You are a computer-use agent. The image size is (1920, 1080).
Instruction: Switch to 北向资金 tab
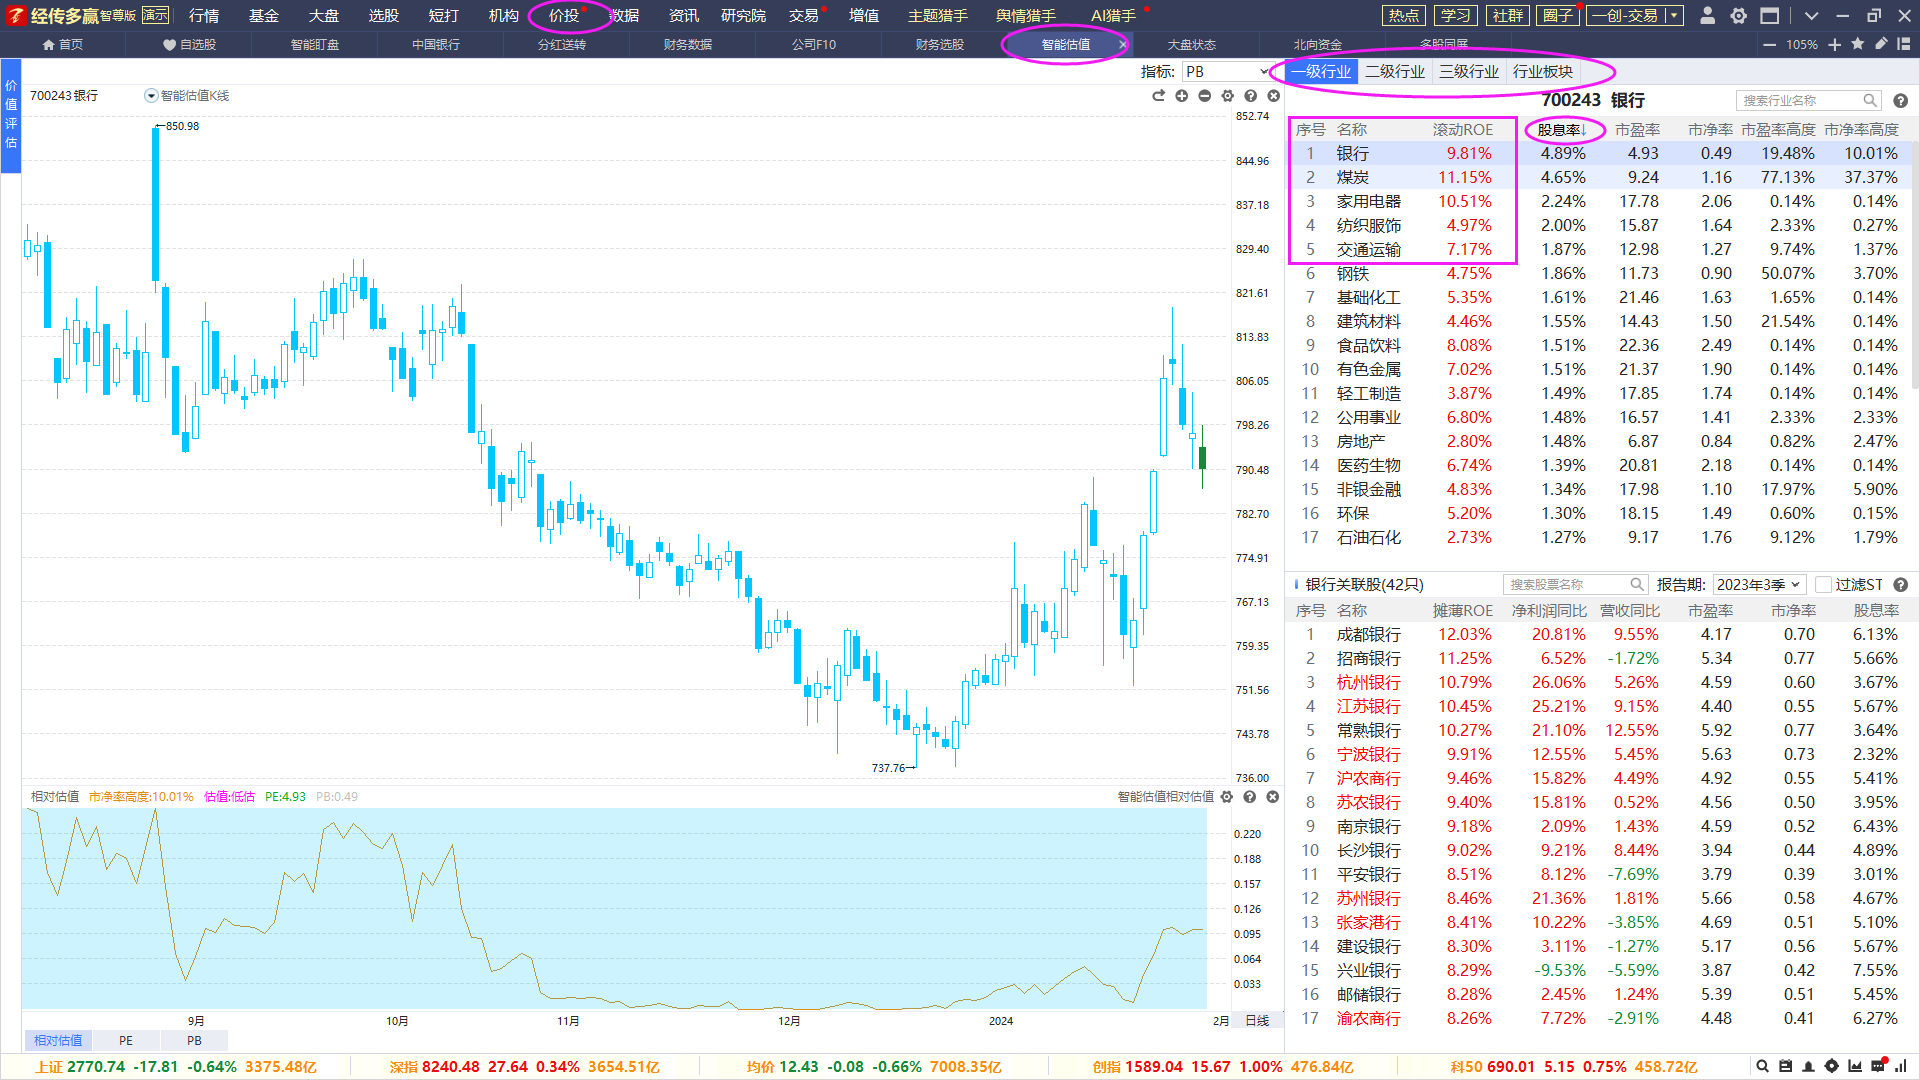(1318, 44)
